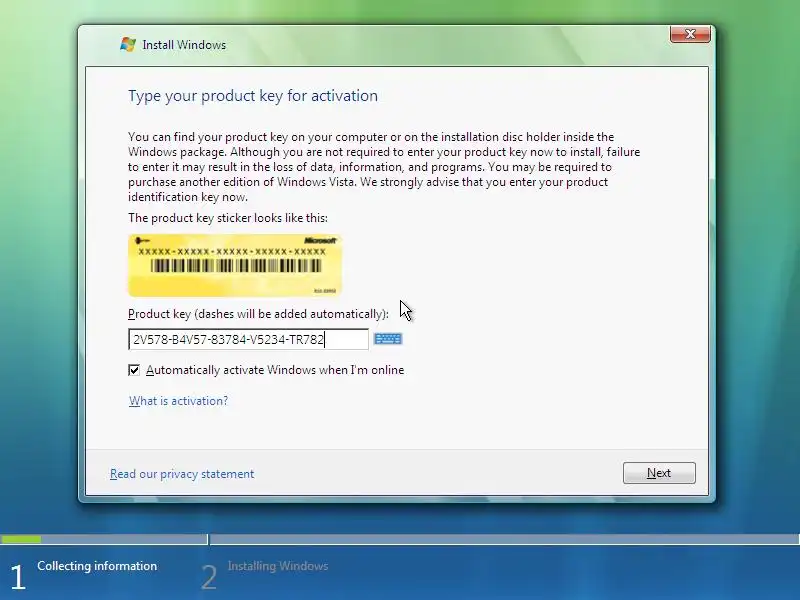Click the product key sticker image
Image resolution: width=800 pixels, height=600 pixels.
pos(235,265)
